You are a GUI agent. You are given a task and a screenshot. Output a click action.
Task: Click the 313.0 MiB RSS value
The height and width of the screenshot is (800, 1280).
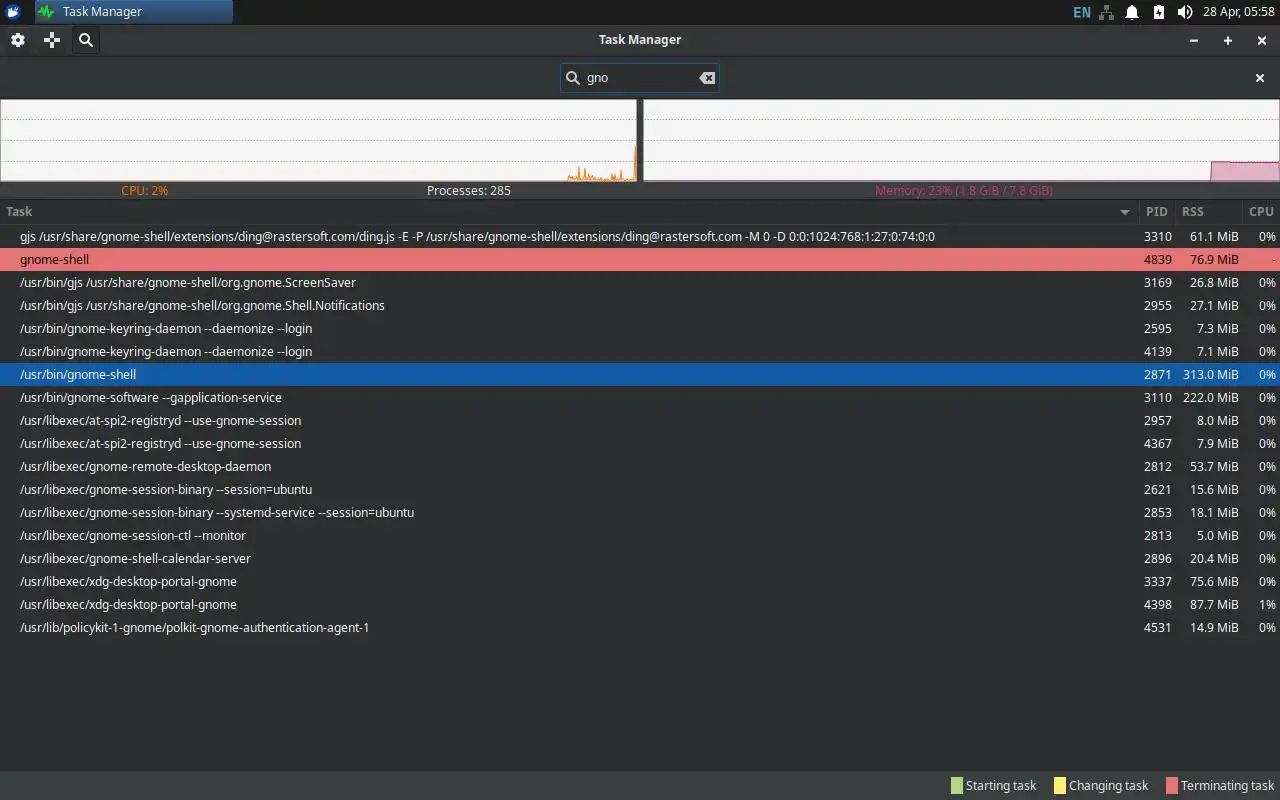1211,375
